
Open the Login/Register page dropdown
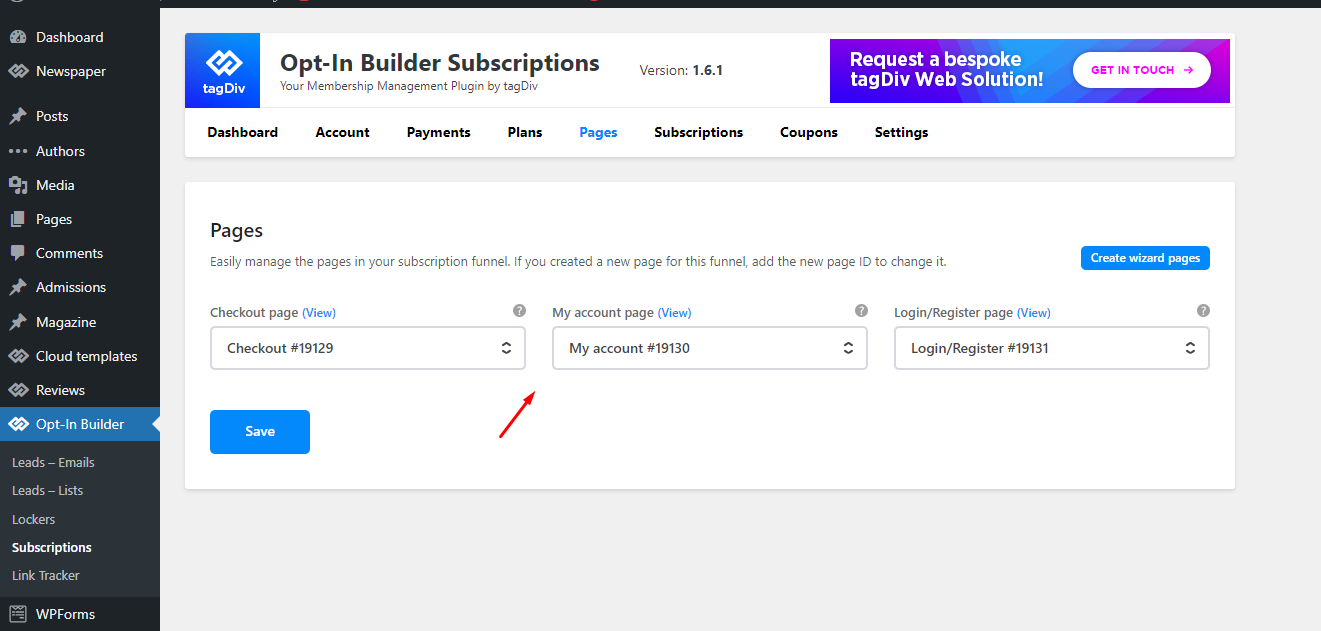(1052, 348)
